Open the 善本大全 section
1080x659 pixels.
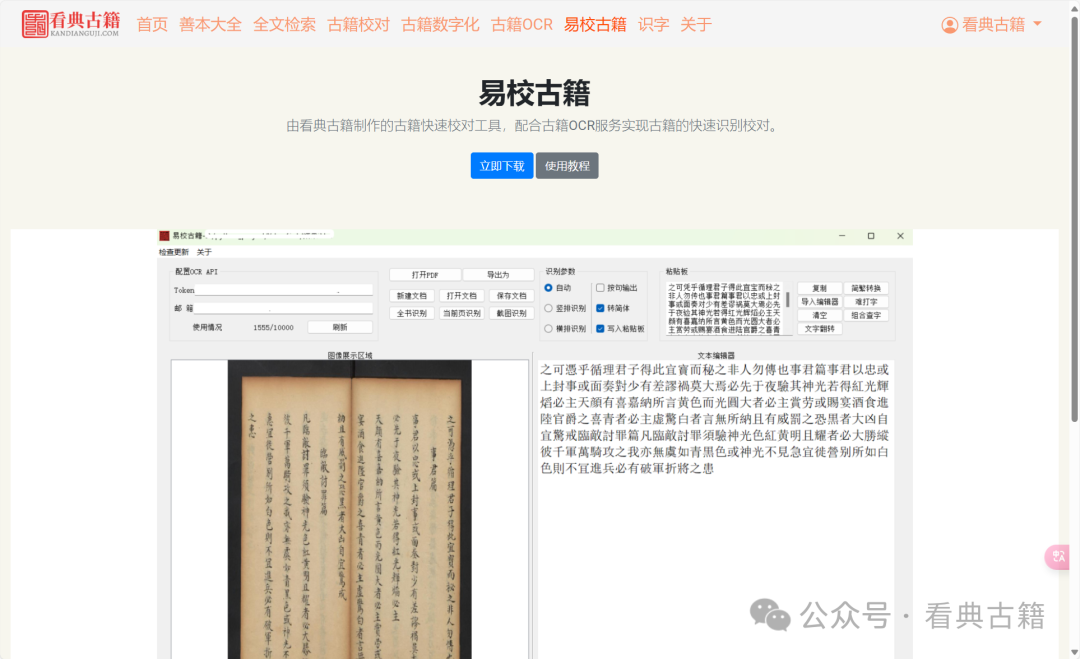pos(210,25)
